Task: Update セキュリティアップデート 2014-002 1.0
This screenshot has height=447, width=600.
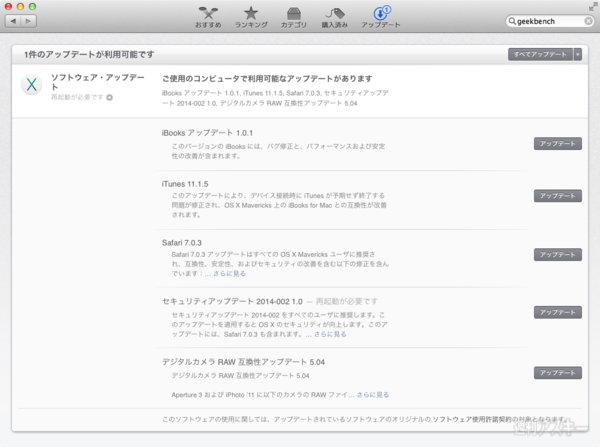Action: click(x=558, y=312)
